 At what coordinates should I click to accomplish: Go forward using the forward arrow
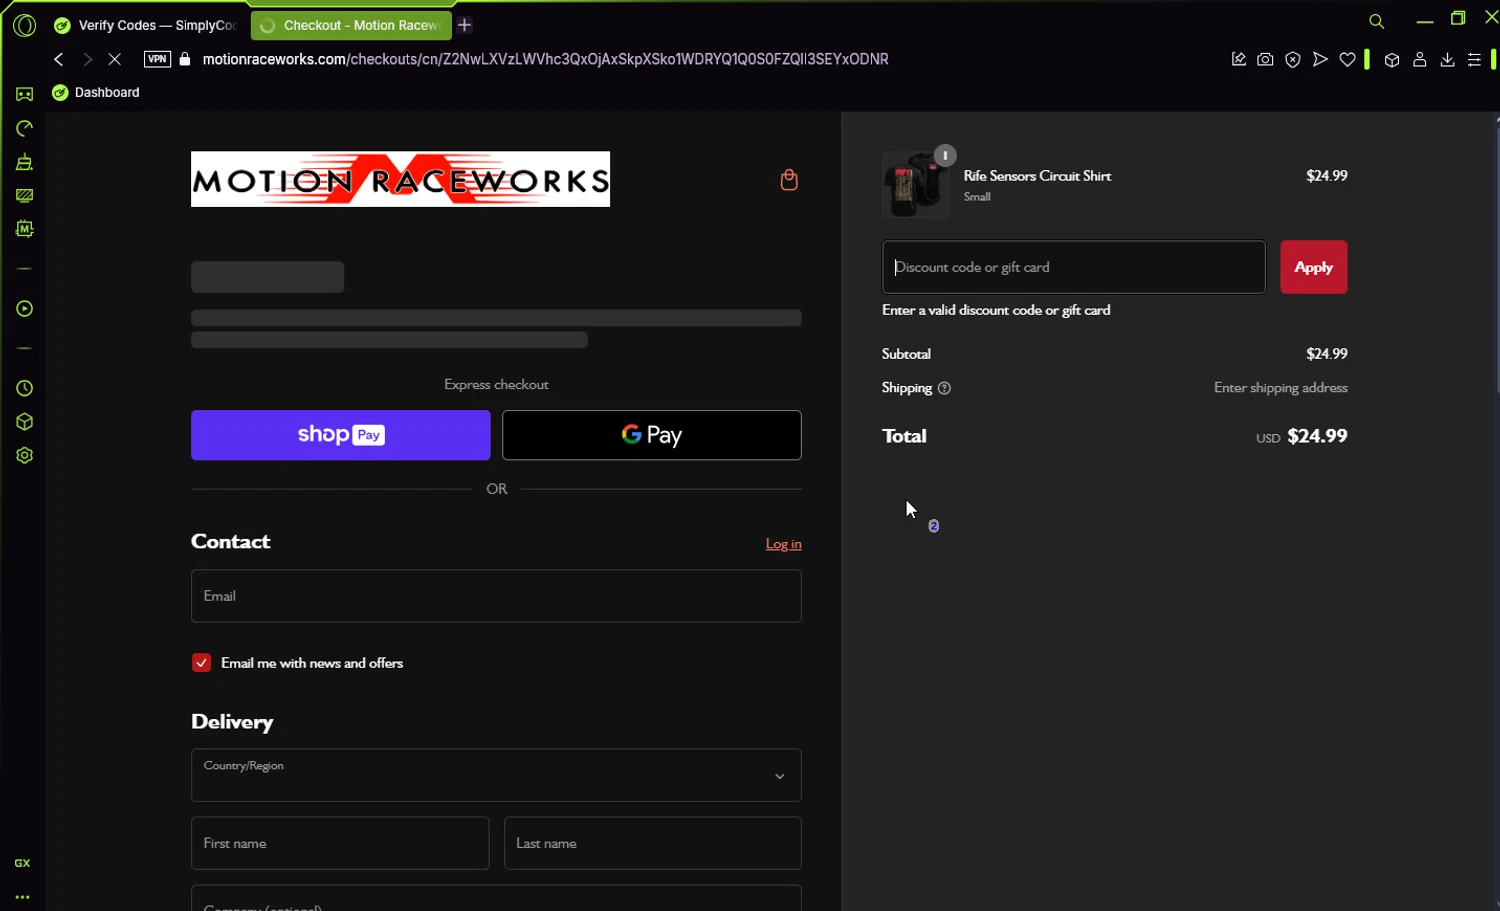point(87,59)
